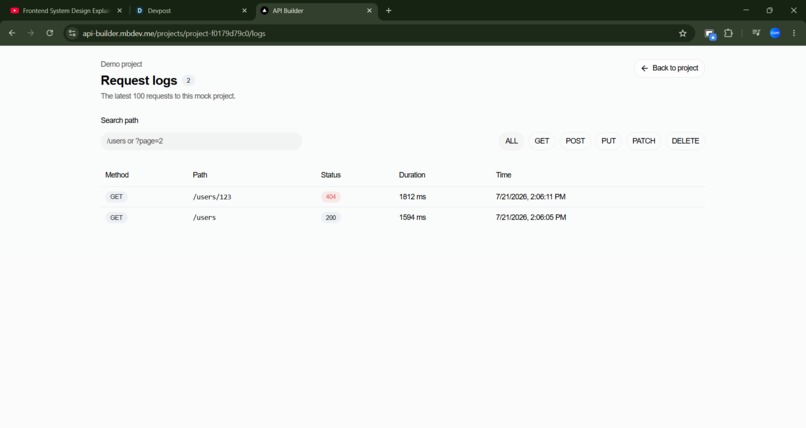Focus the Search path input field

201,141
